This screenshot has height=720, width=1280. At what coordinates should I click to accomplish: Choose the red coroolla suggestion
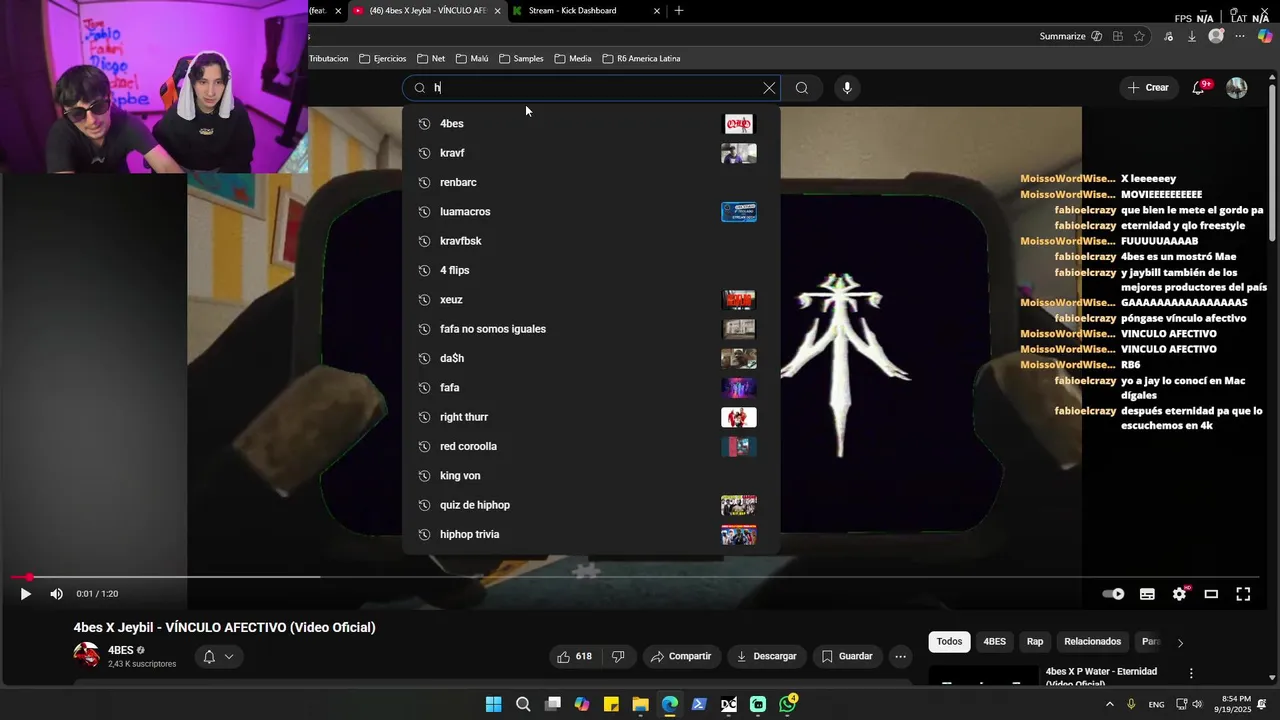coord(591,447)
